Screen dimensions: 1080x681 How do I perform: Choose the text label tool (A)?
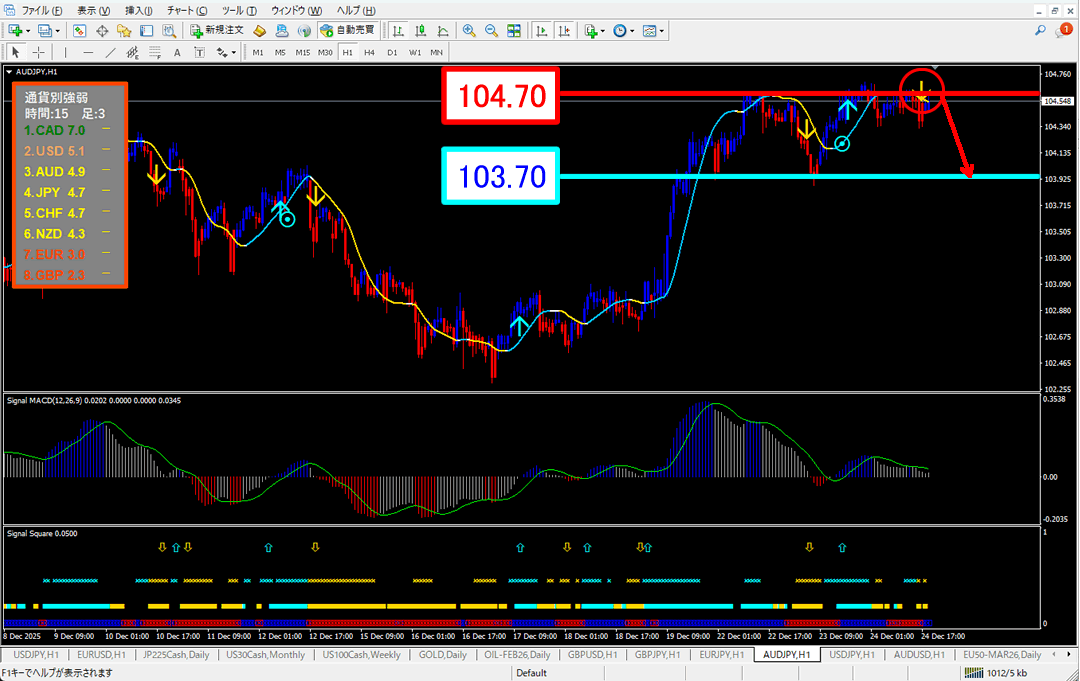[x=177, y=52]
